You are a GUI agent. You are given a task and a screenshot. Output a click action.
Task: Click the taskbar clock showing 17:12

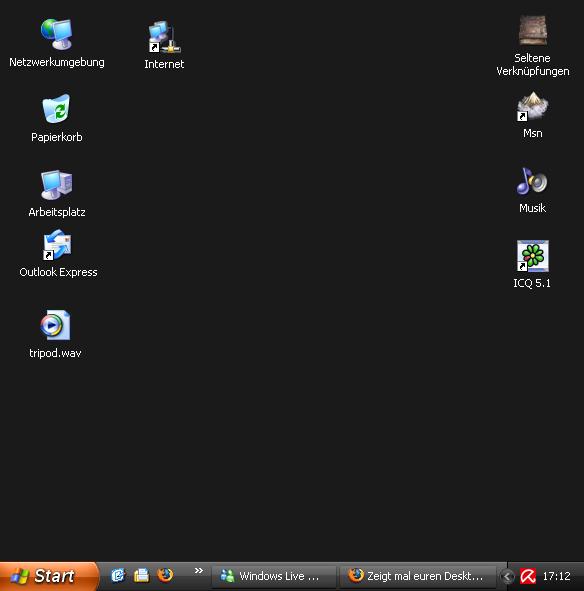pyautogui.click(x=556, y=576)
